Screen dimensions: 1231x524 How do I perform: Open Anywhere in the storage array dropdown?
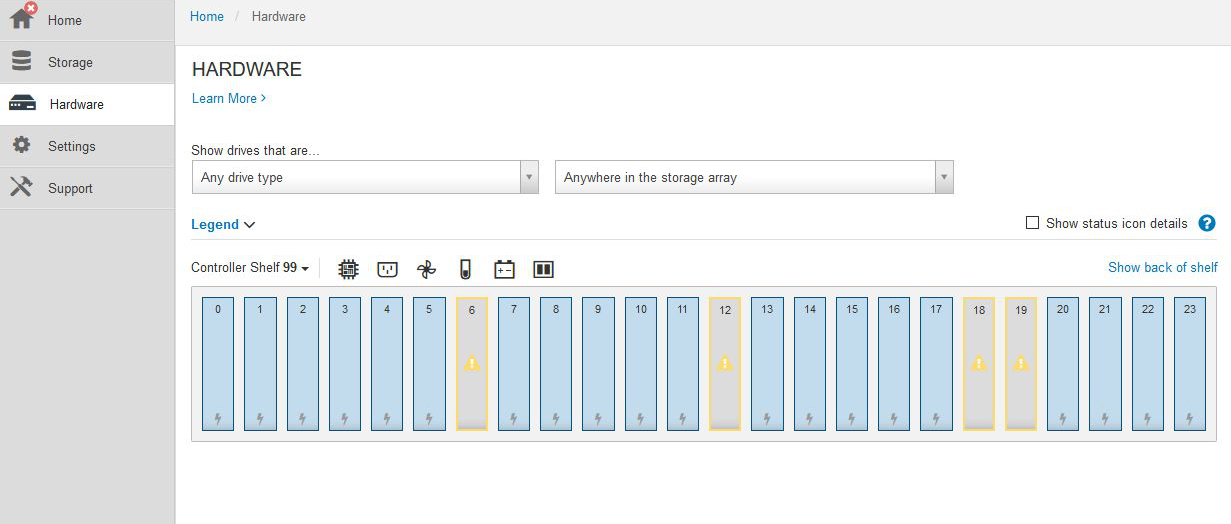point(754,177)
